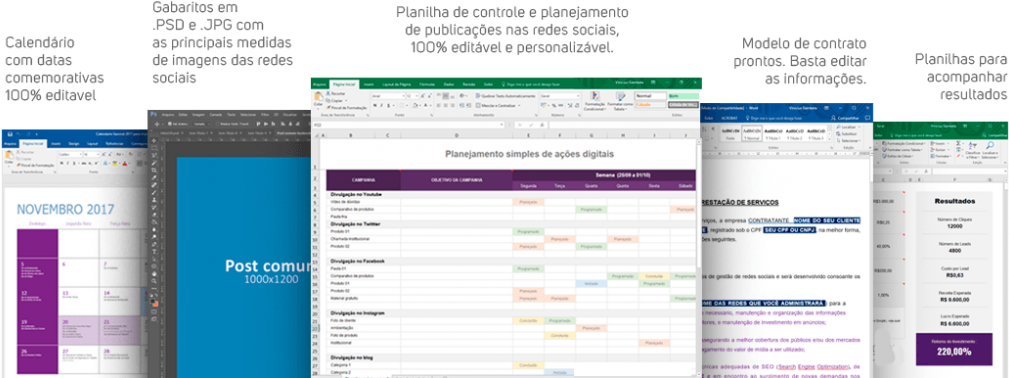Click Compartilhar in Word contract window

(846, 118)
